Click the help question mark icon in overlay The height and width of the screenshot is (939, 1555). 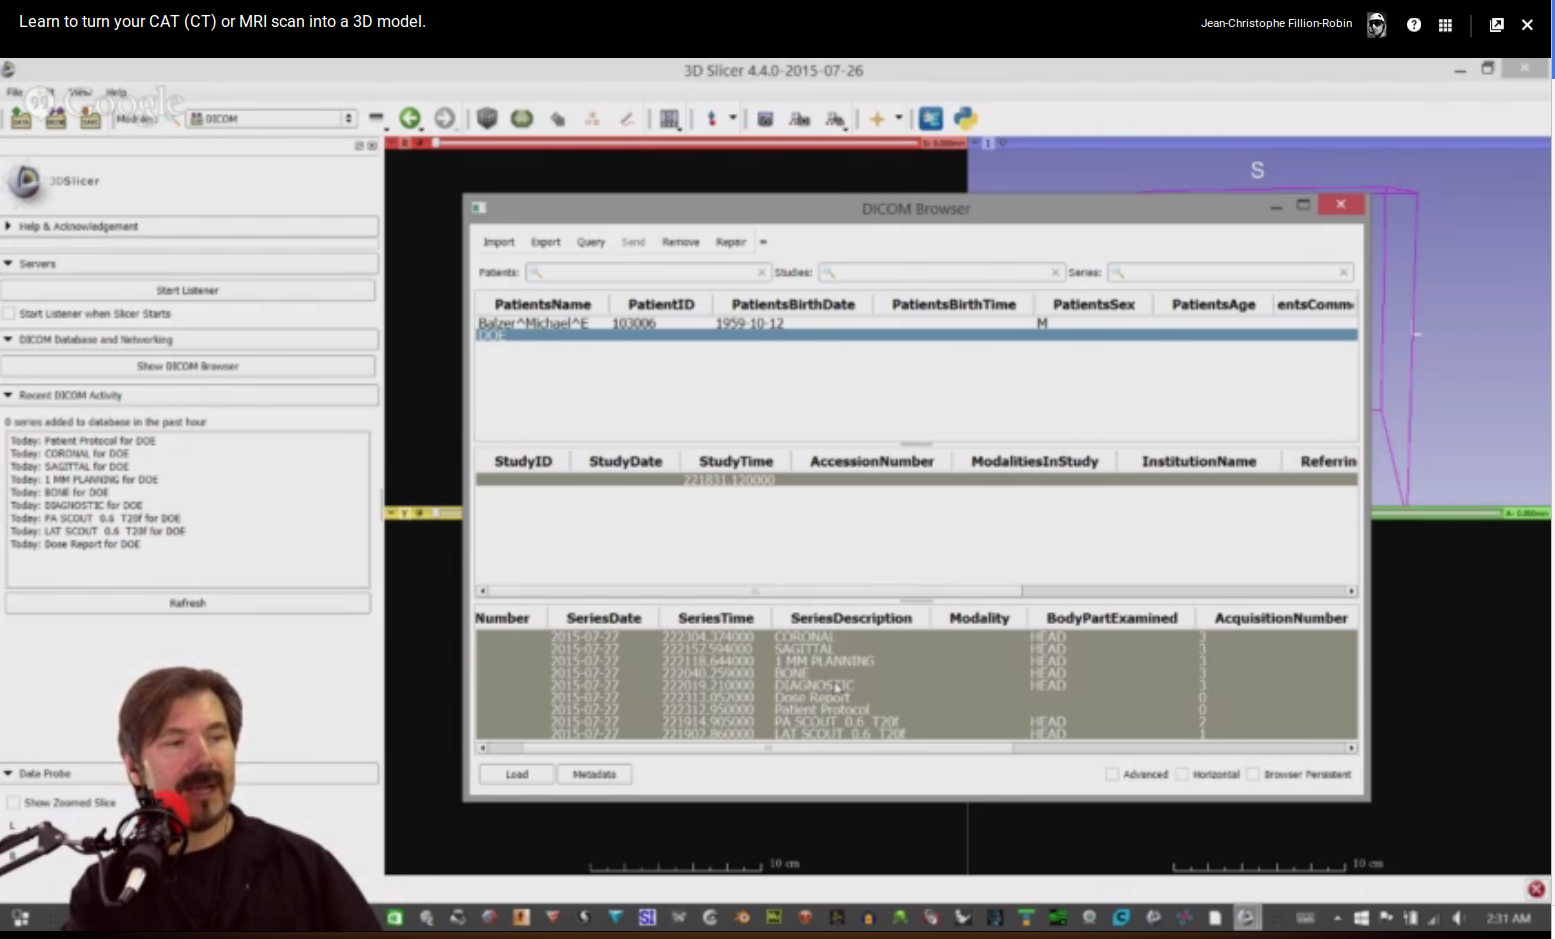1413,25
